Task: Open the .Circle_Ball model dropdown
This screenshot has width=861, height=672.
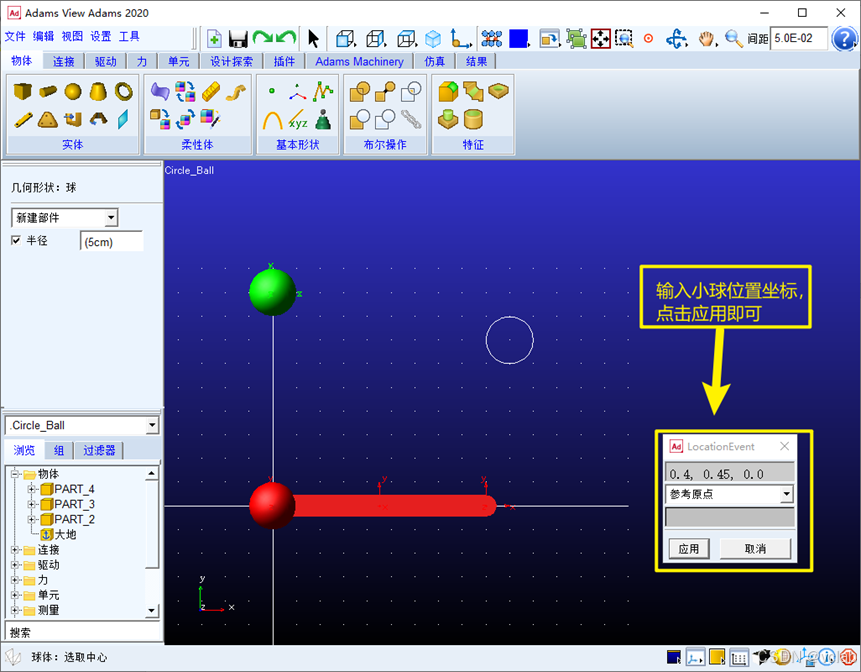Action: click(x=152, y=425)
